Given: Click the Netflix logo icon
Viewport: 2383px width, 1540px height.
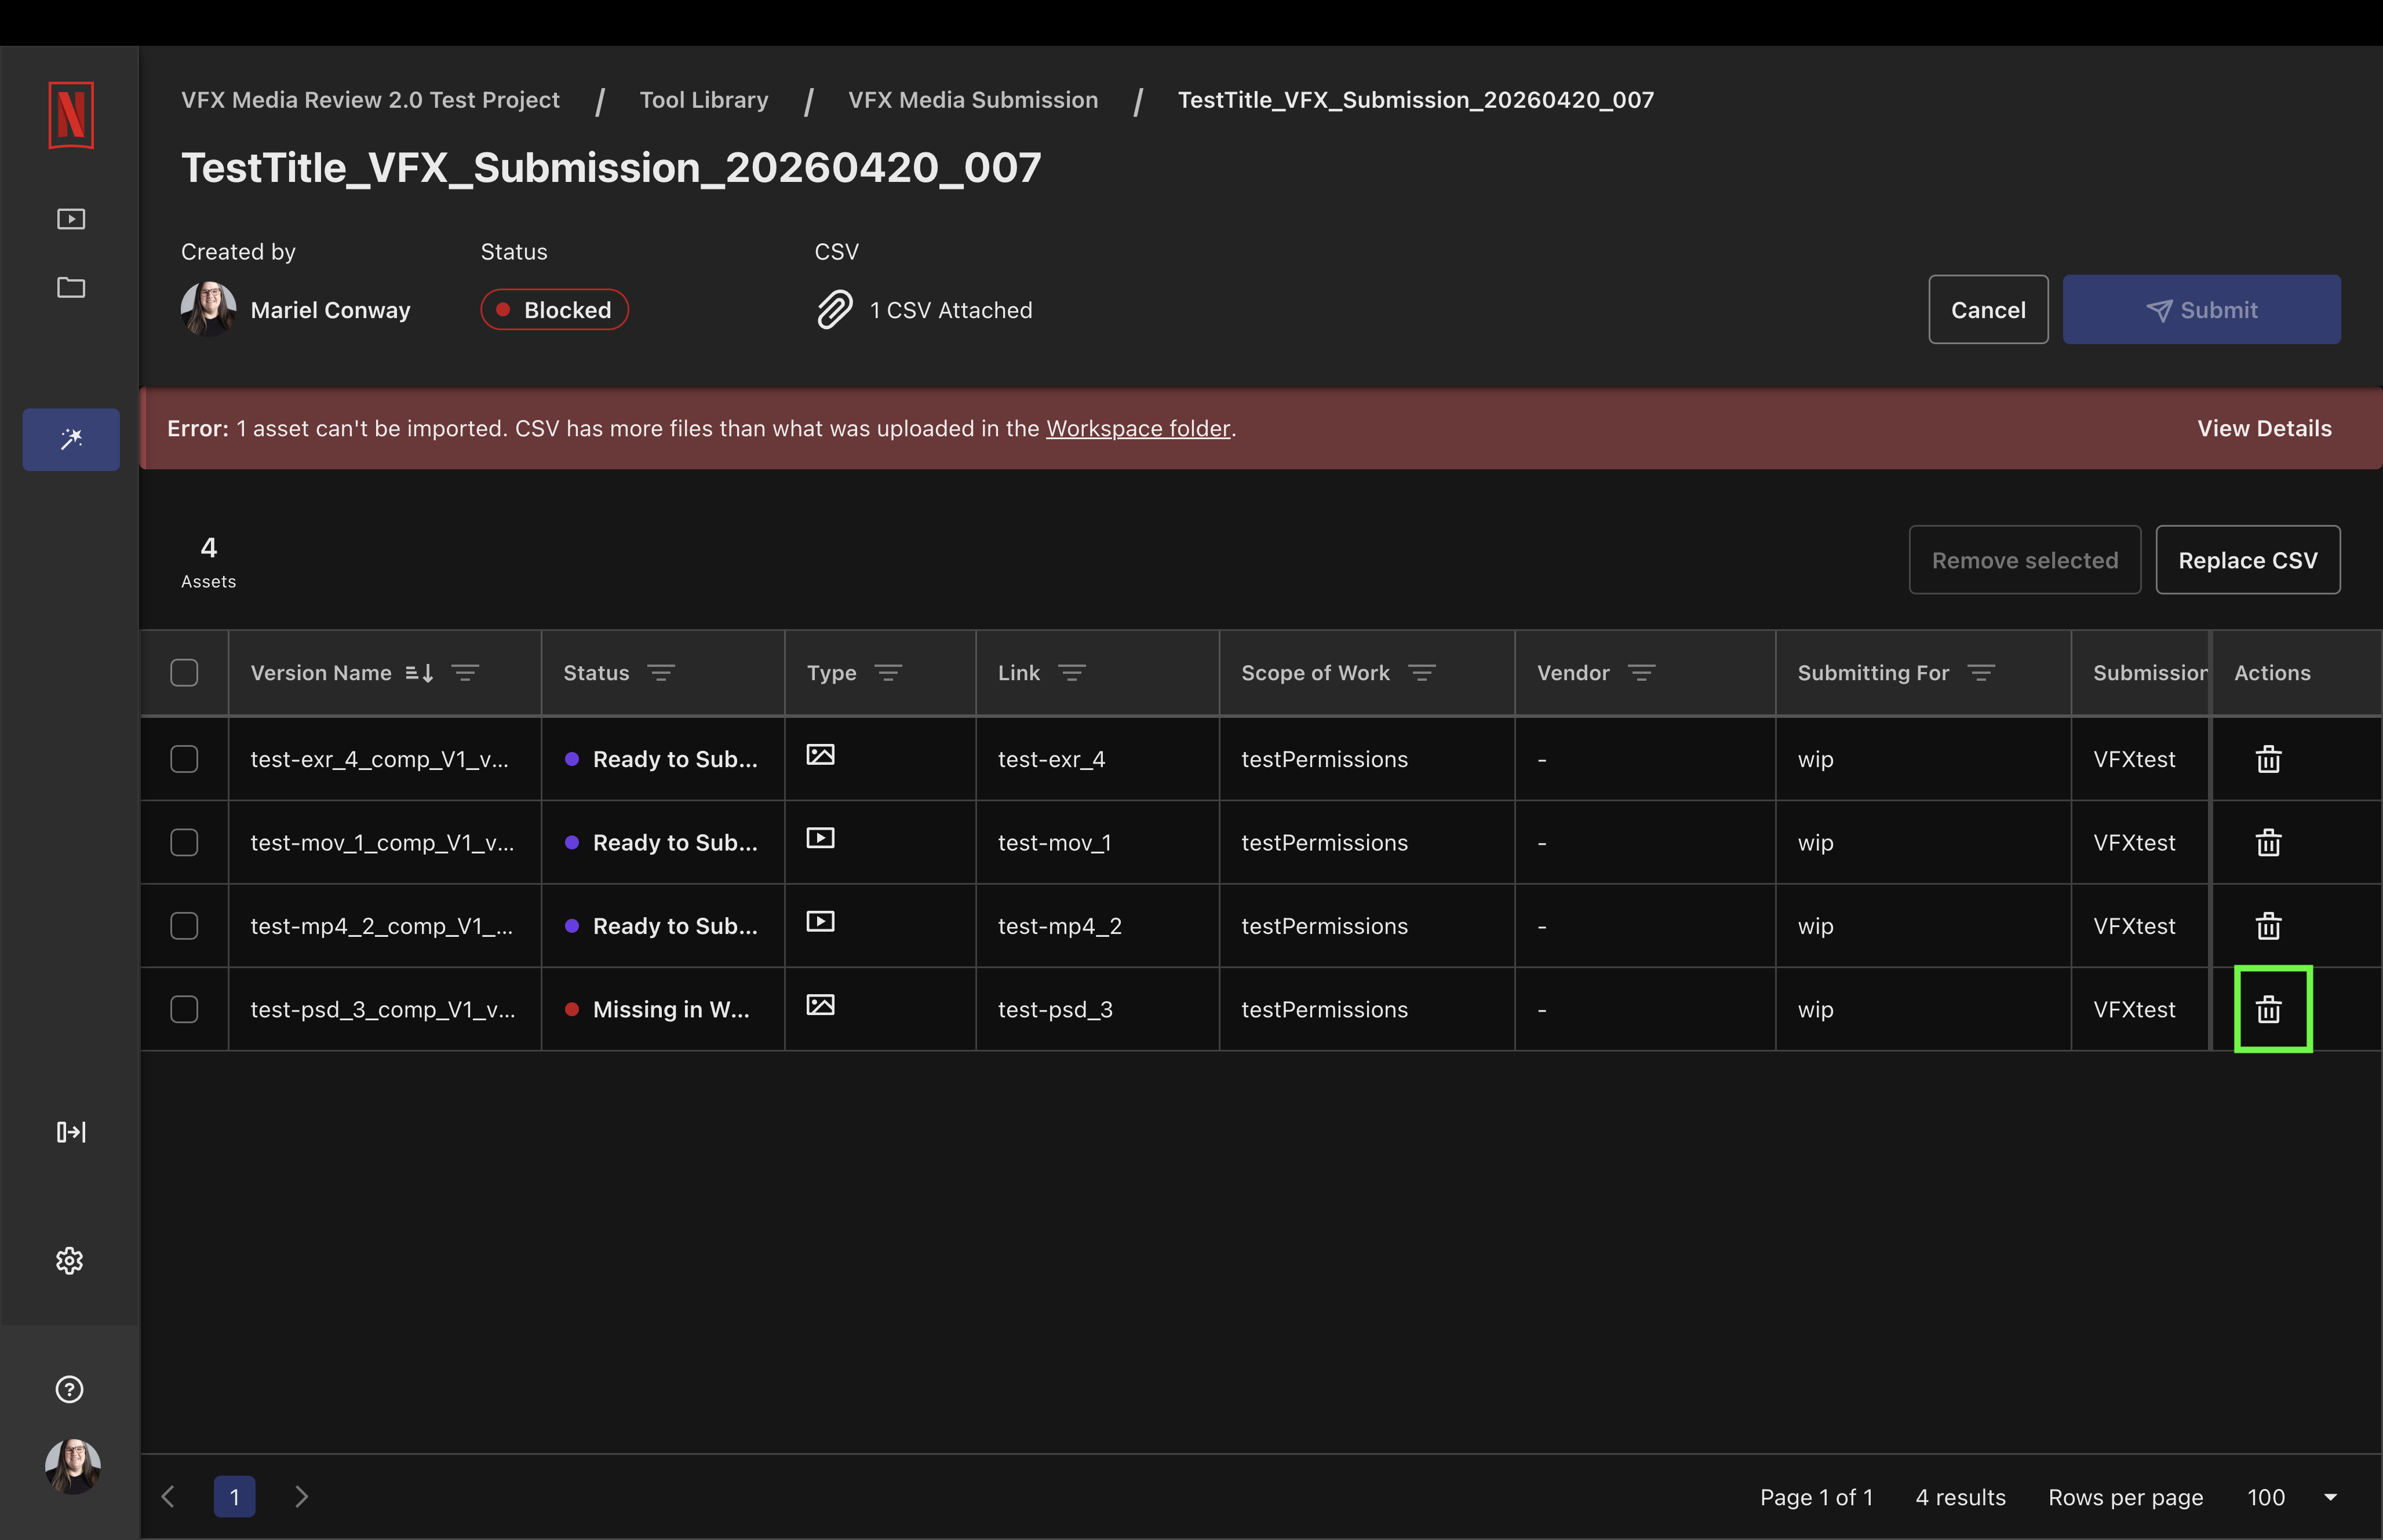Looking at the screenshot, I should coord(71,115).
